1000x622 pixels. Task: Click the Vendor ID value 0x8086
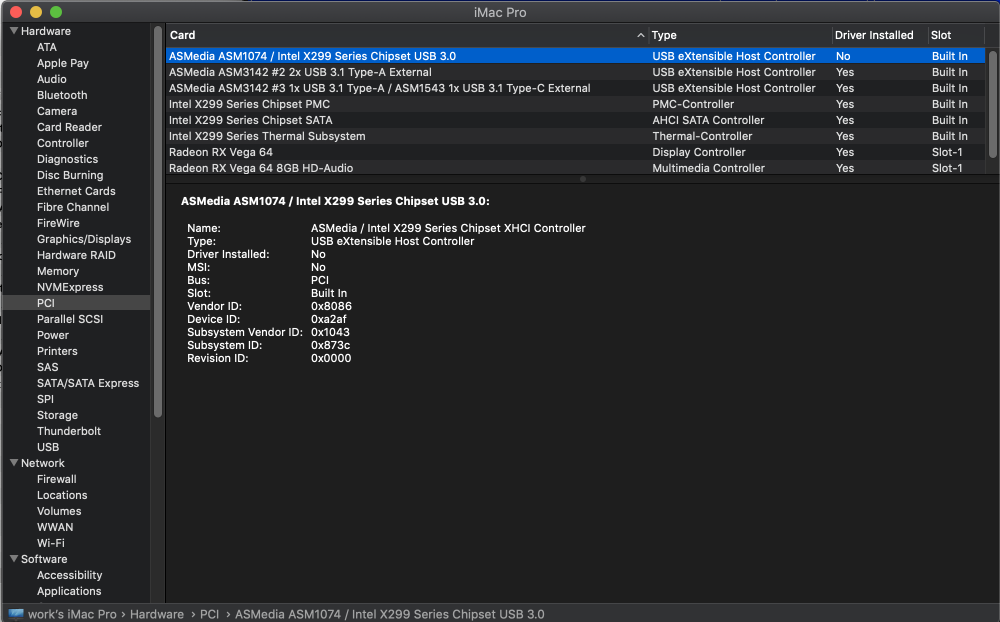coord(331,306)
